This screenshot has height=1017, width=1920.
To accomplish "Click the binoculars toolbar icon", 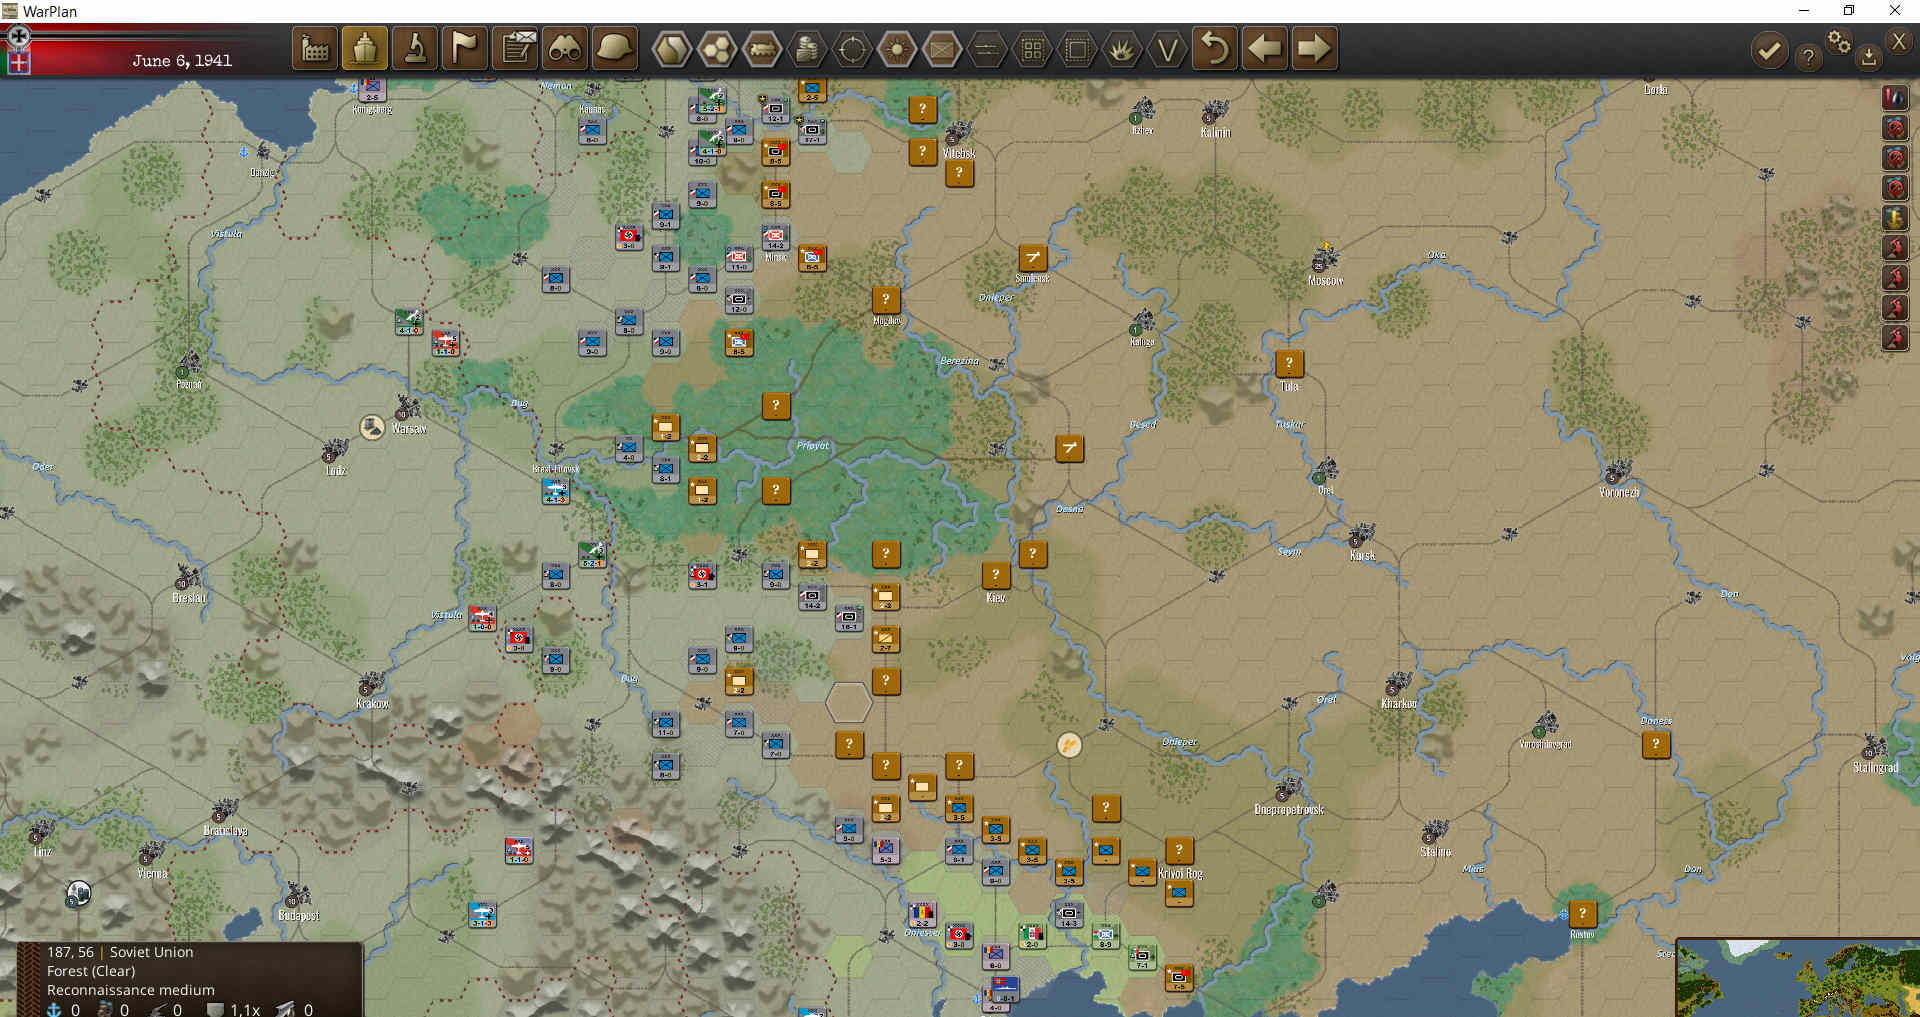I will 565,48.
